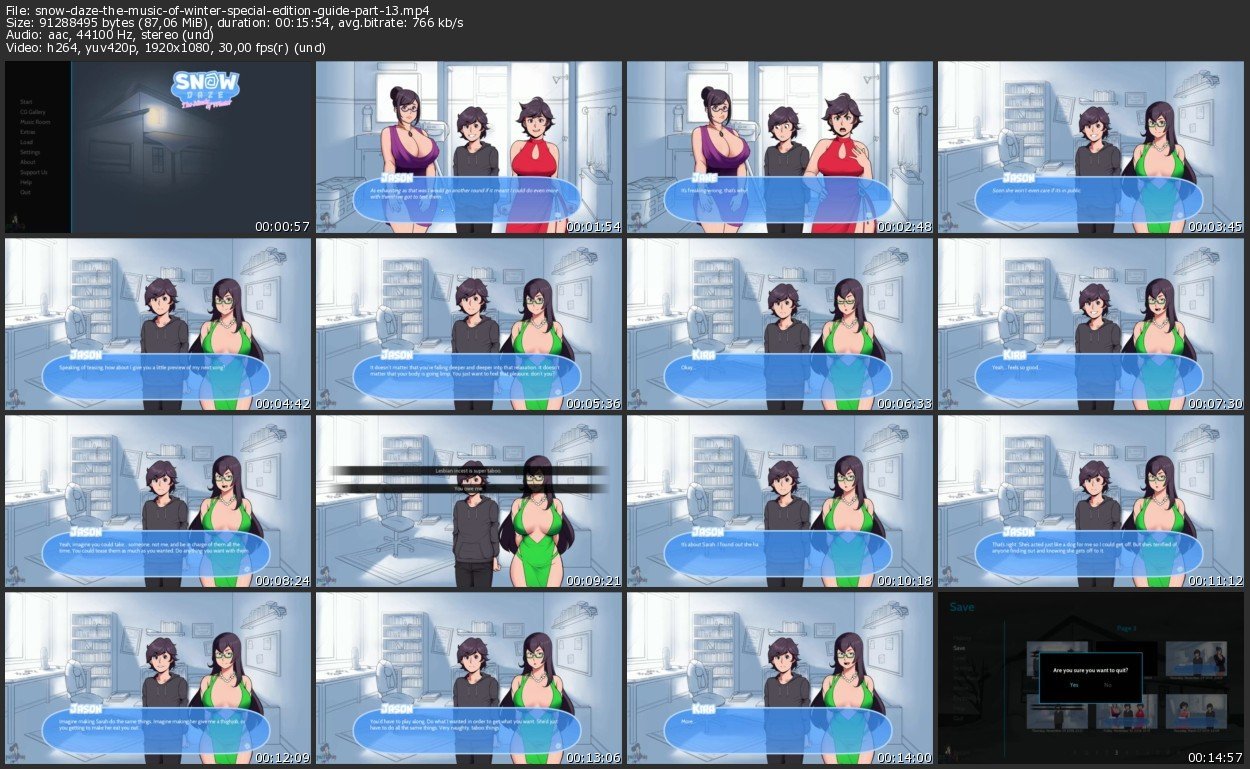Select highlighted page number 3 in save pager

pyautogui.click(x=1116, y=751)
